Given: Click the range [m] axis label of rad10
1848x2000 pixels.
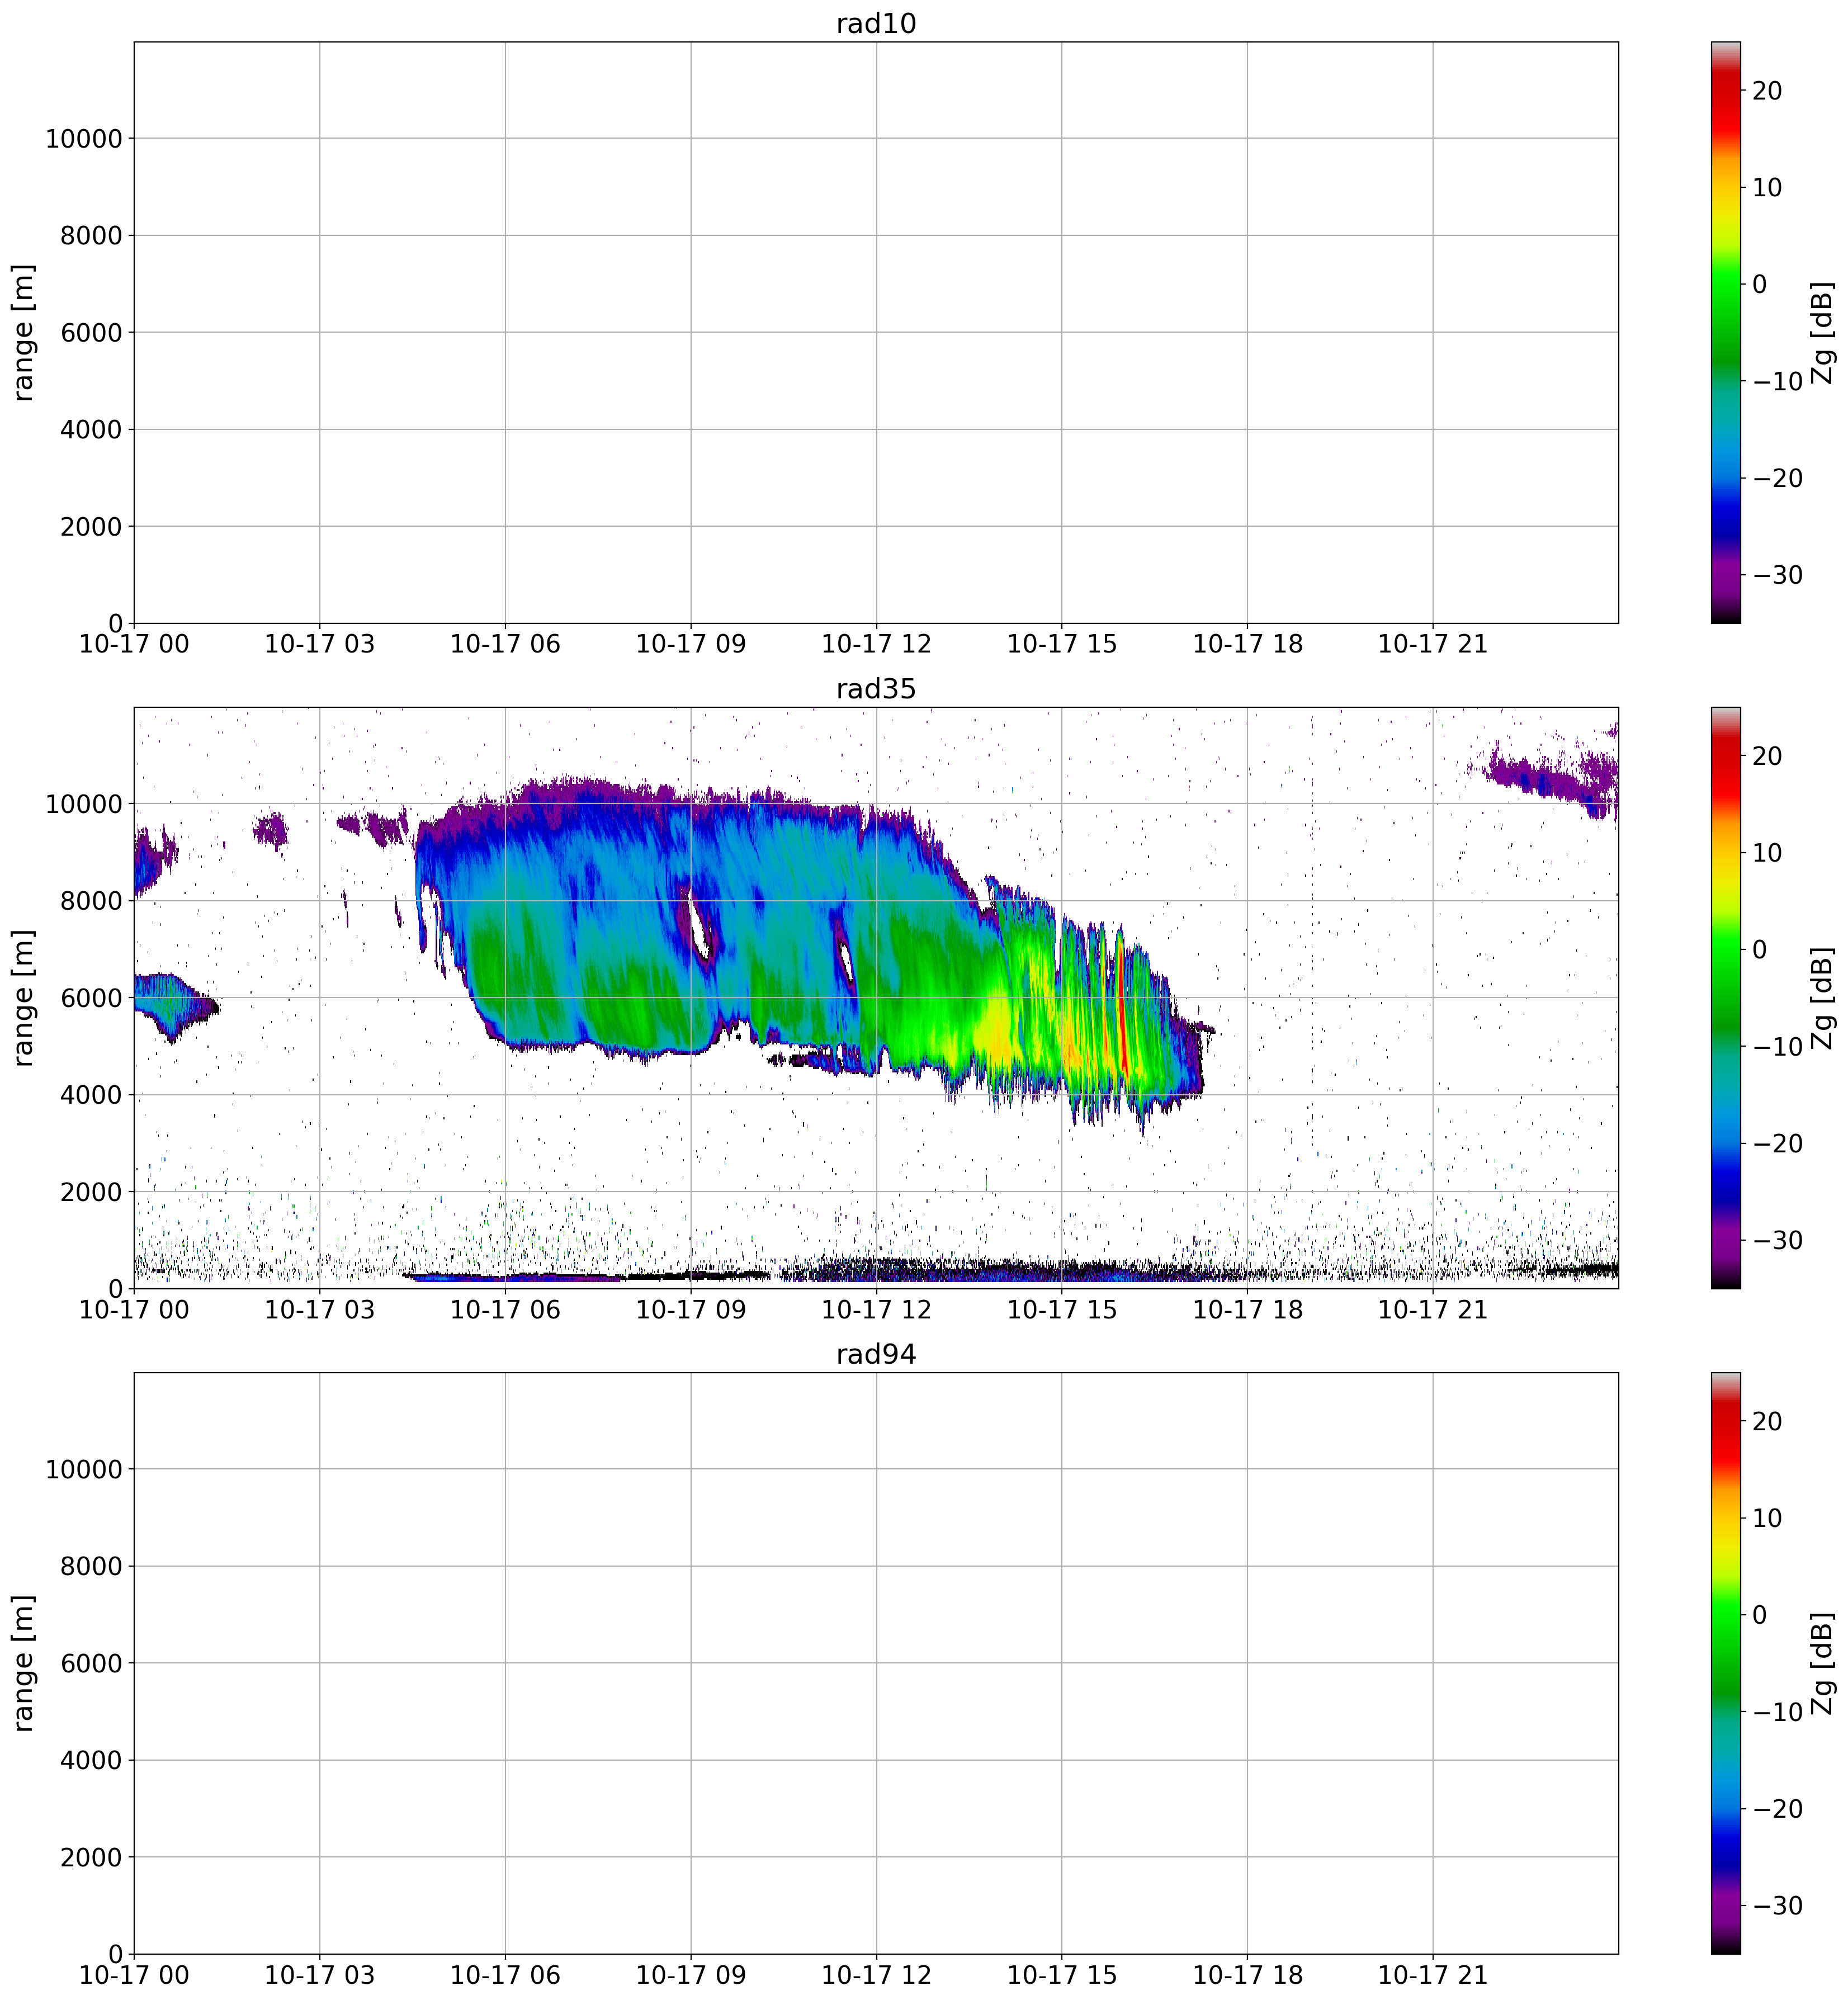Looking at the screenshot, I should [24, 332].
